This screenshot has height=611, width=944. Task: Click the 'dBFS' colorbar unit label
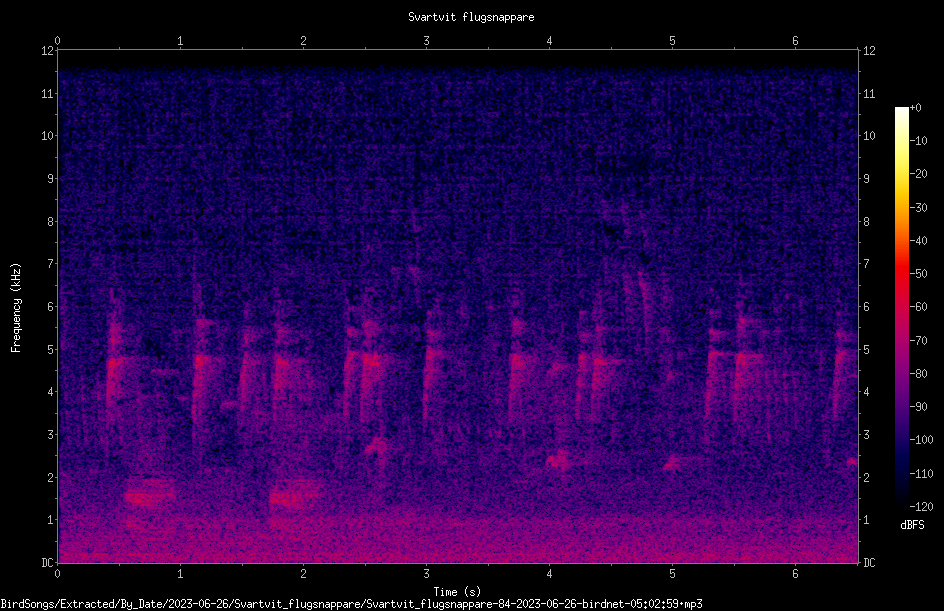912,525
